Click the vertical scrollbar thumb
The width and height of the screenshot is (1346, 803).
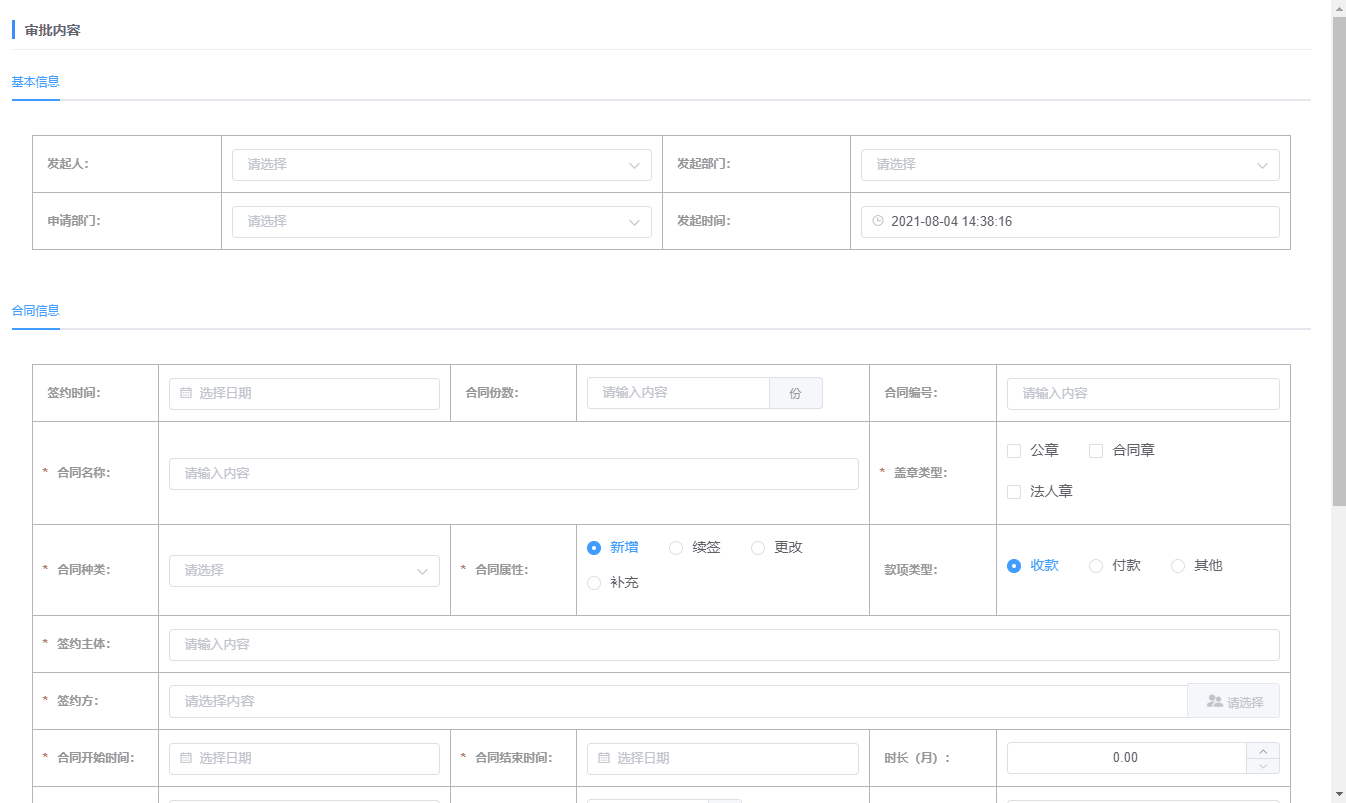(x=1339, y=260)
